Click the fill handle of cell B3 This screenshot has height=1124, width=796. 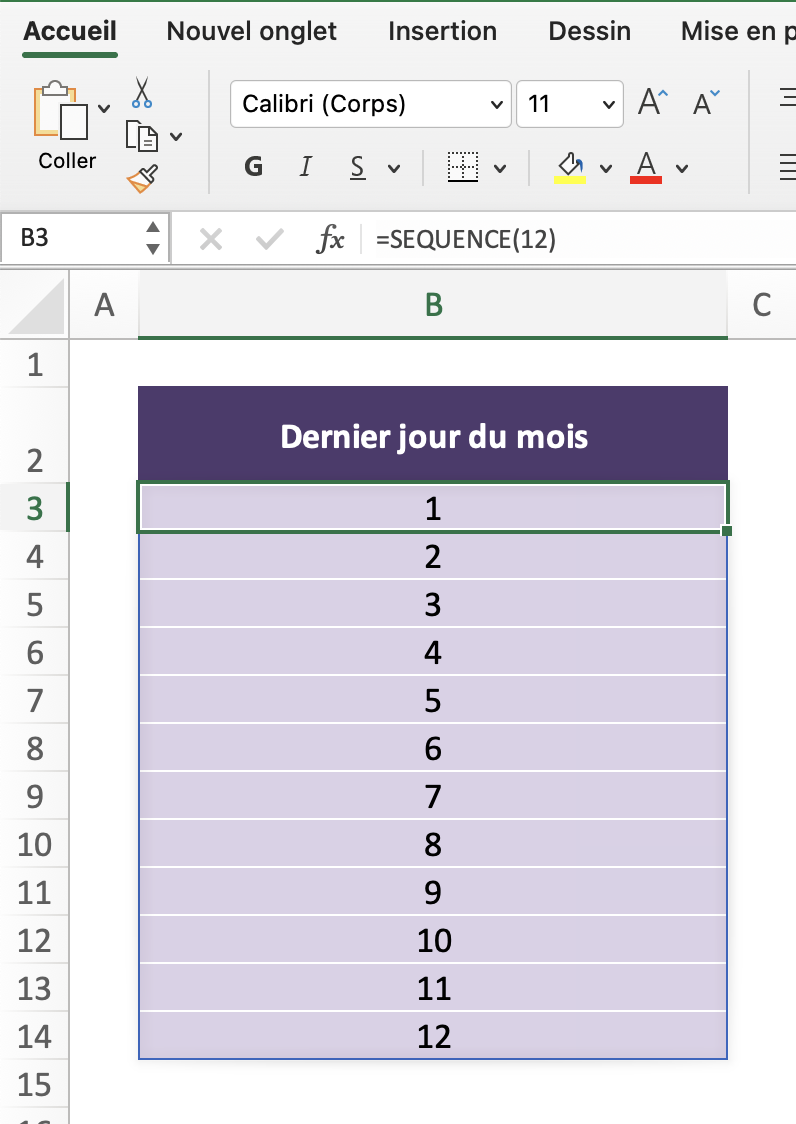pos(727,530)
